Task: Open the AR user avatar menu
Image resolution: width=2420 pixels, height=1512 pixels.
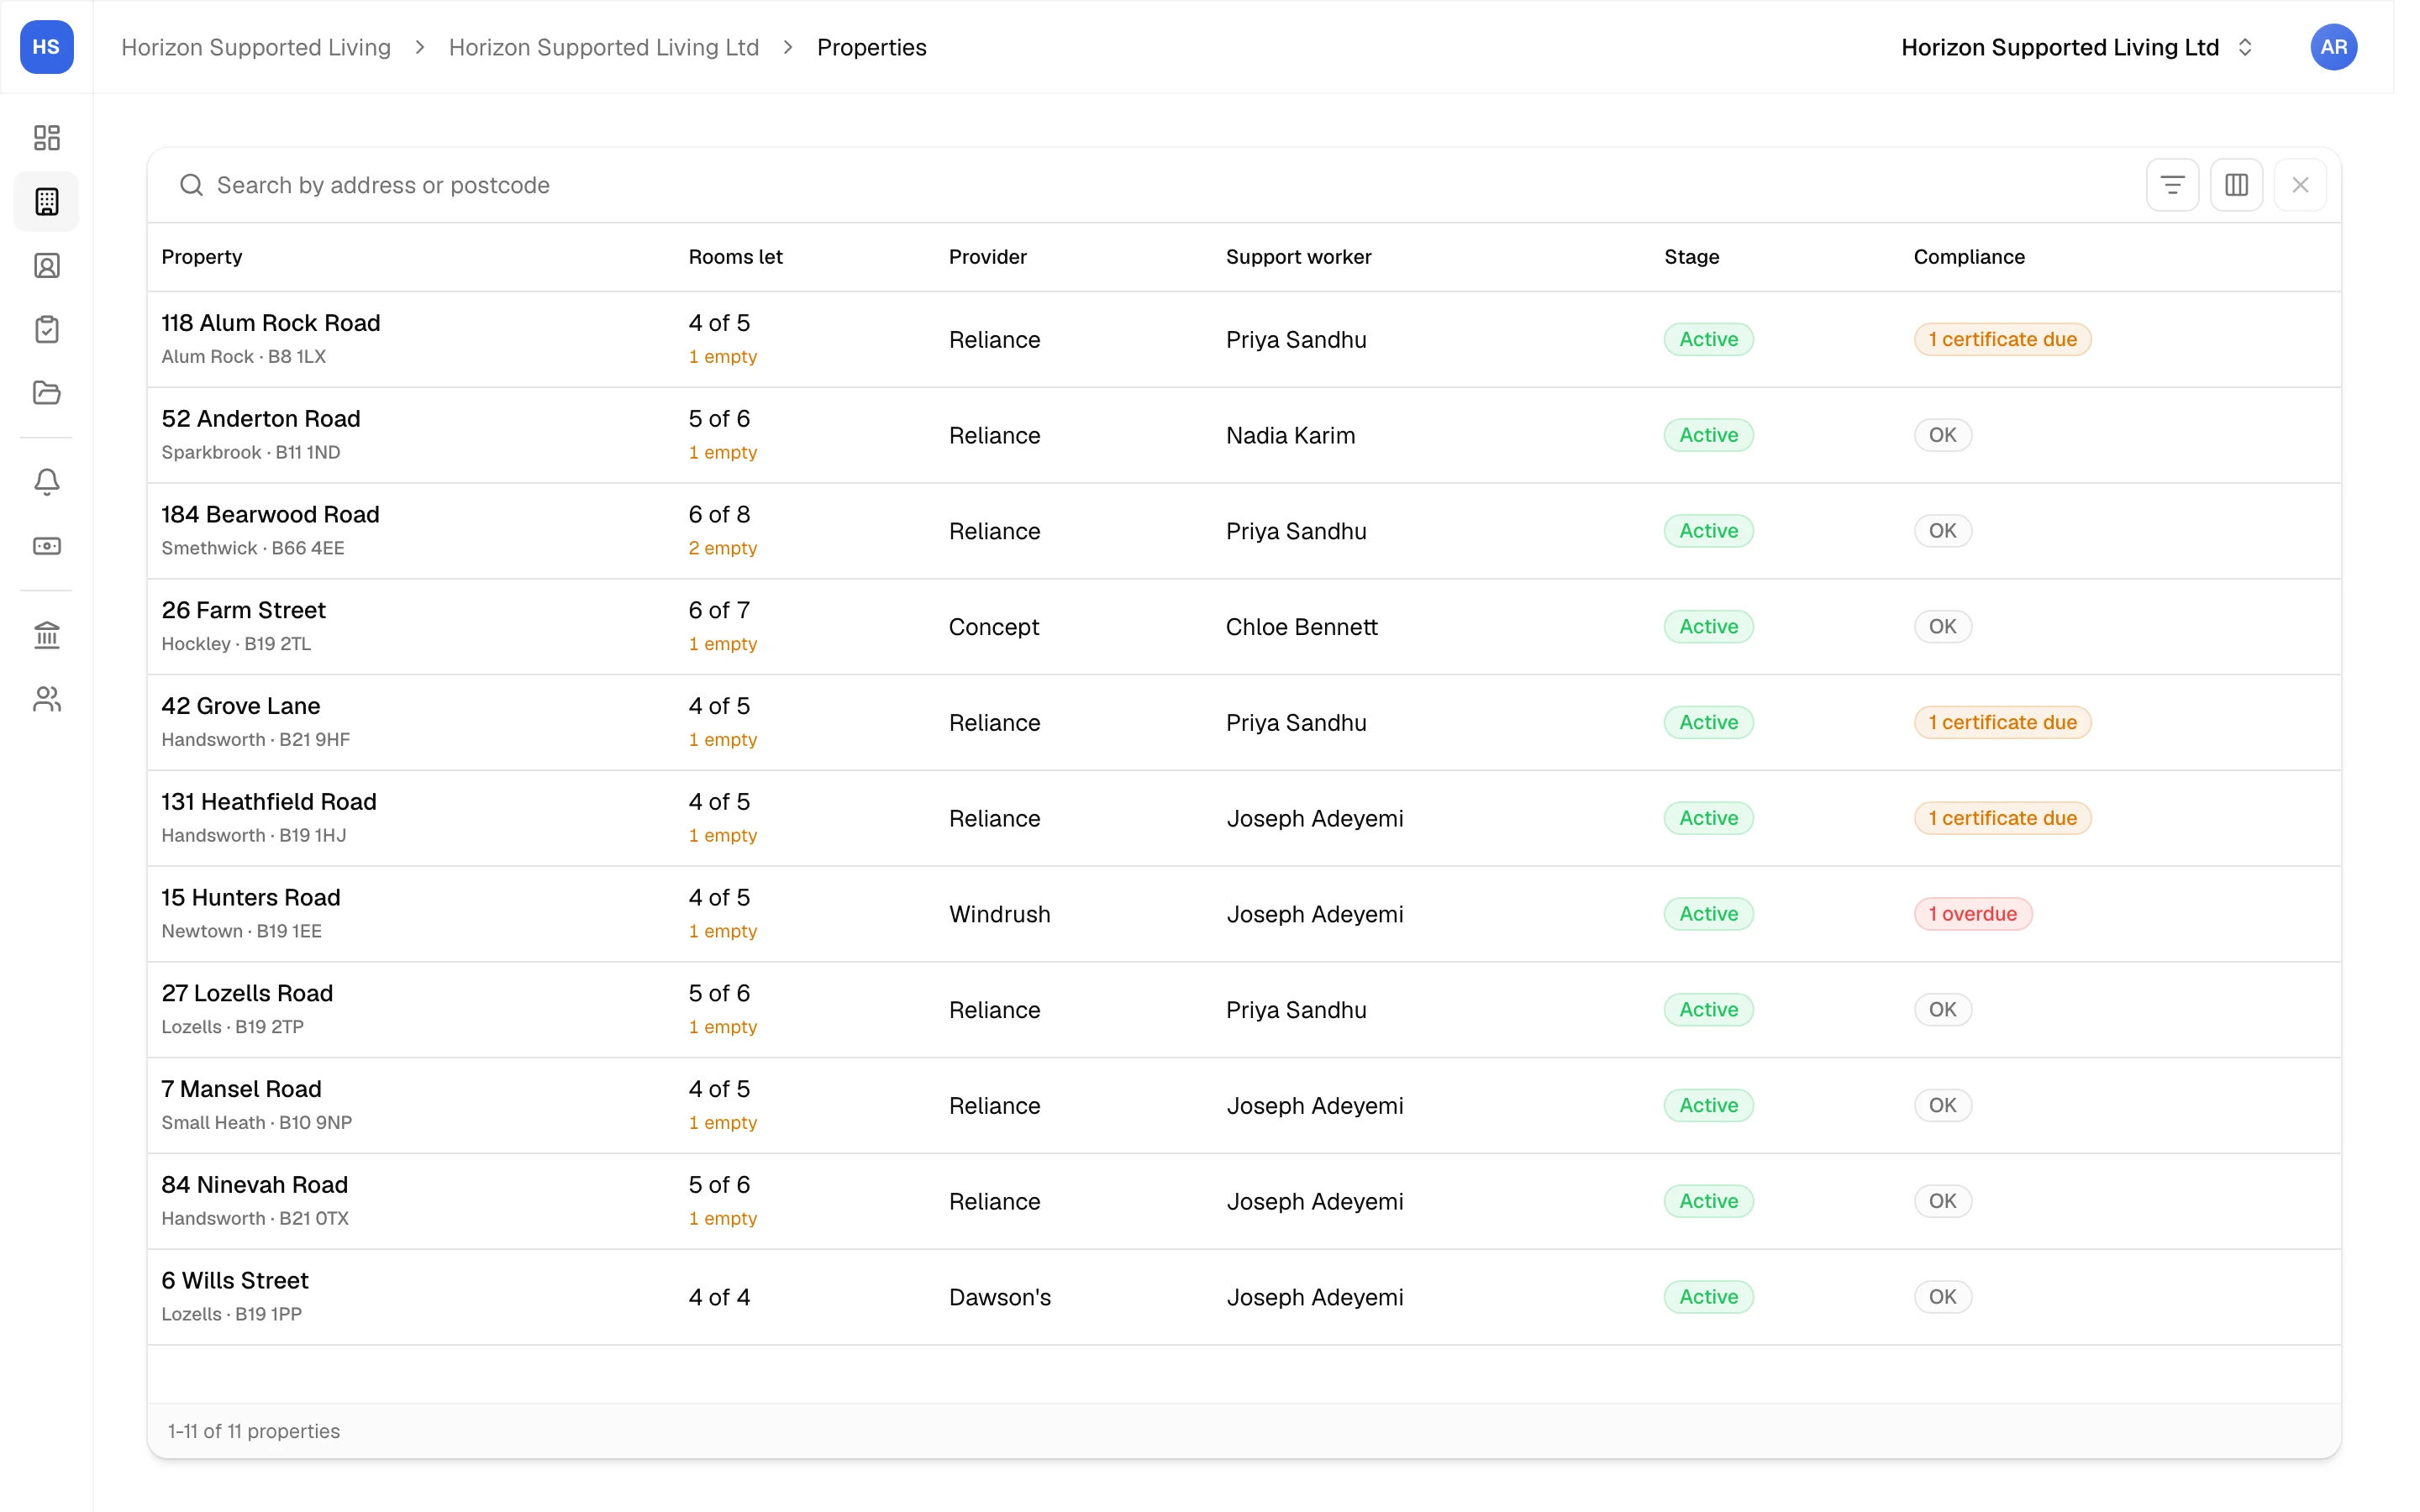Action: pyautogui.click(x=2333, y=47)
